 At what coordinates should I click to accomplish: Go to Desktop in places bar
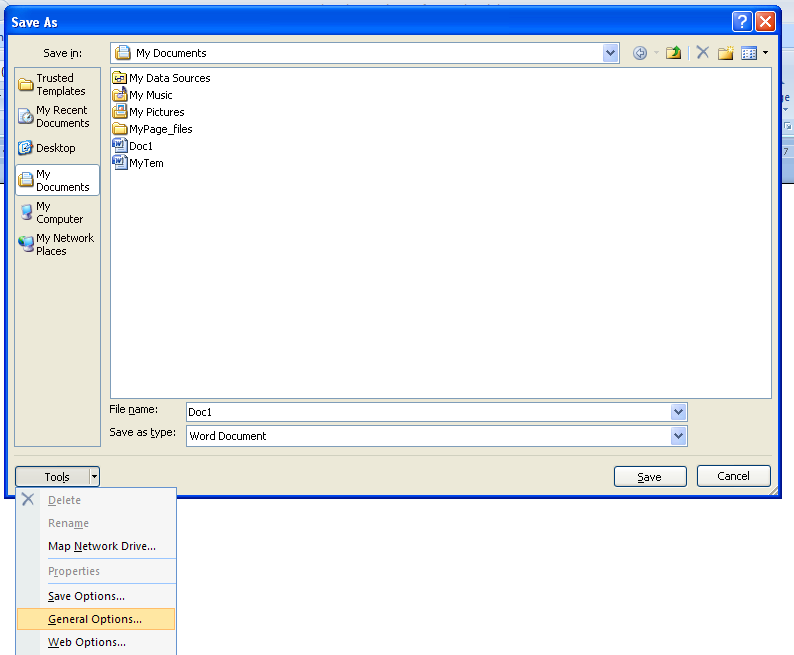click(x=57, y=148)
